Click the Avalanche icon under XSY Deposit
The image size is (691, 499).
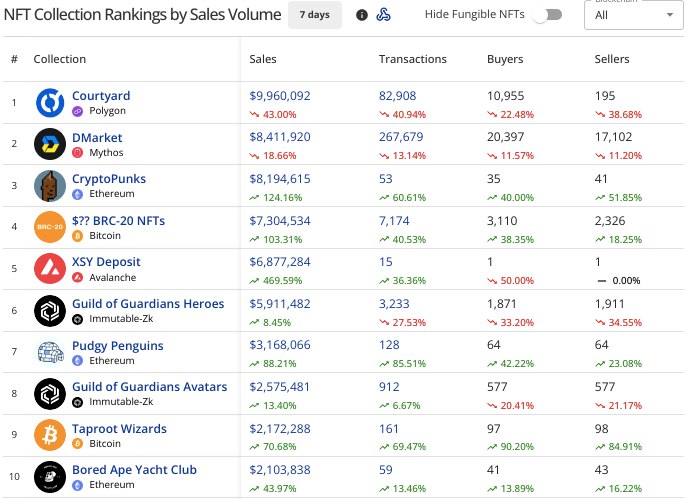pyautogui.click(x=78, y=278)
